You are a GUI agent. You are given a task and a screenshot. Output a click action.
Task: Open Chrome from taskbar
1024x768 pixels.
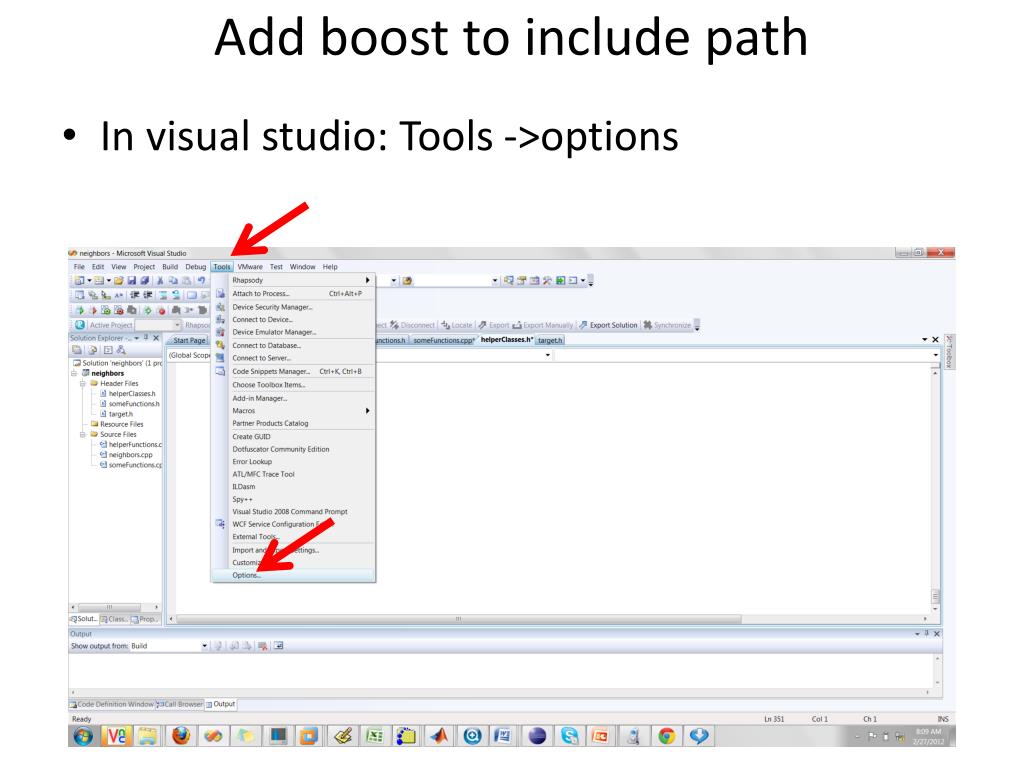tap(666, 736)
